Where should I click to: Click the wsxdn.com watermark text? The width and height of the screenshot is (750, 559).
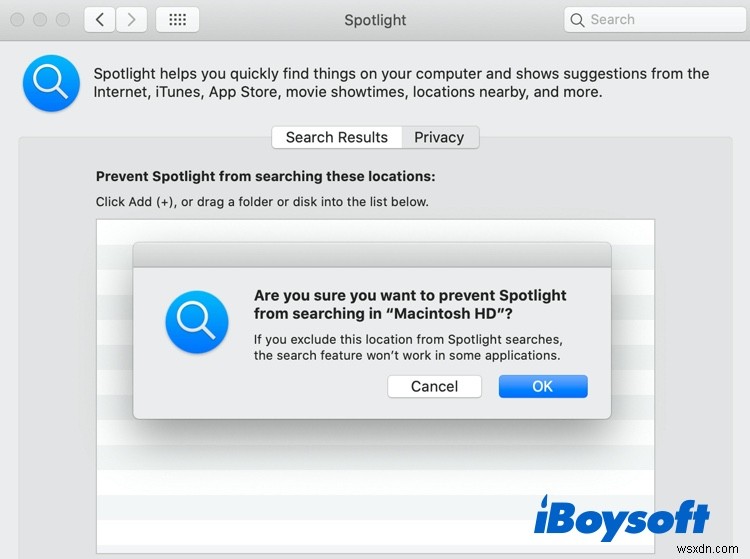click(708, 548)
